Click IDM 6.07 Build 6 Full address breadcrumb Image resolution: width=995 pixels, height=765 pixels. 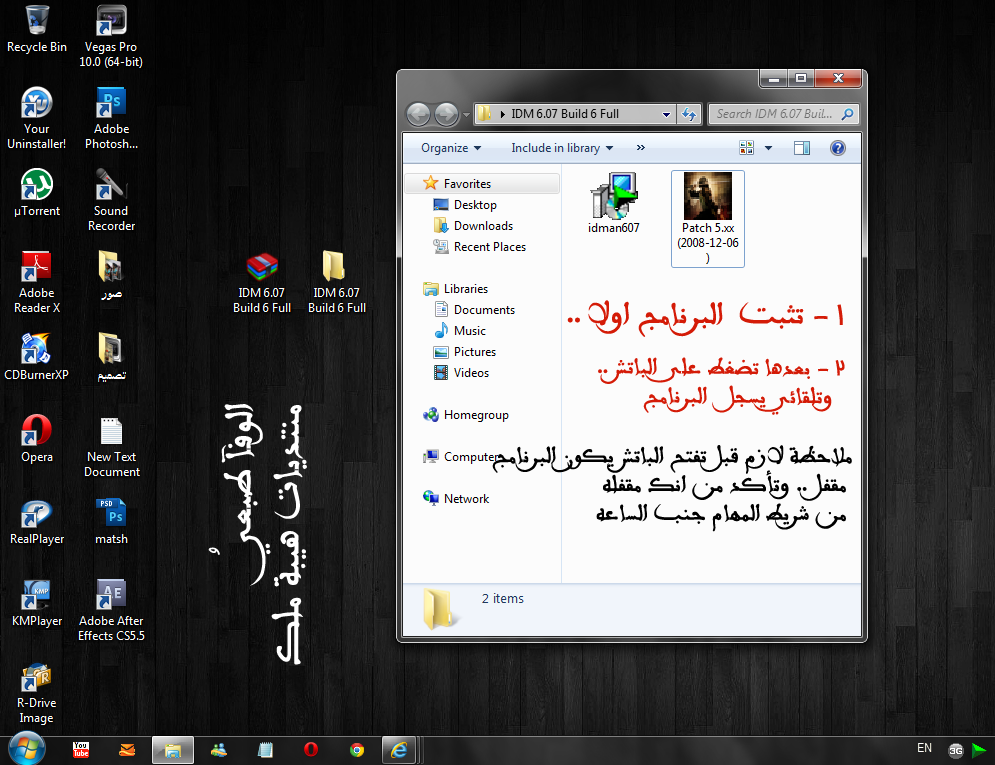(x=565, y=114)
